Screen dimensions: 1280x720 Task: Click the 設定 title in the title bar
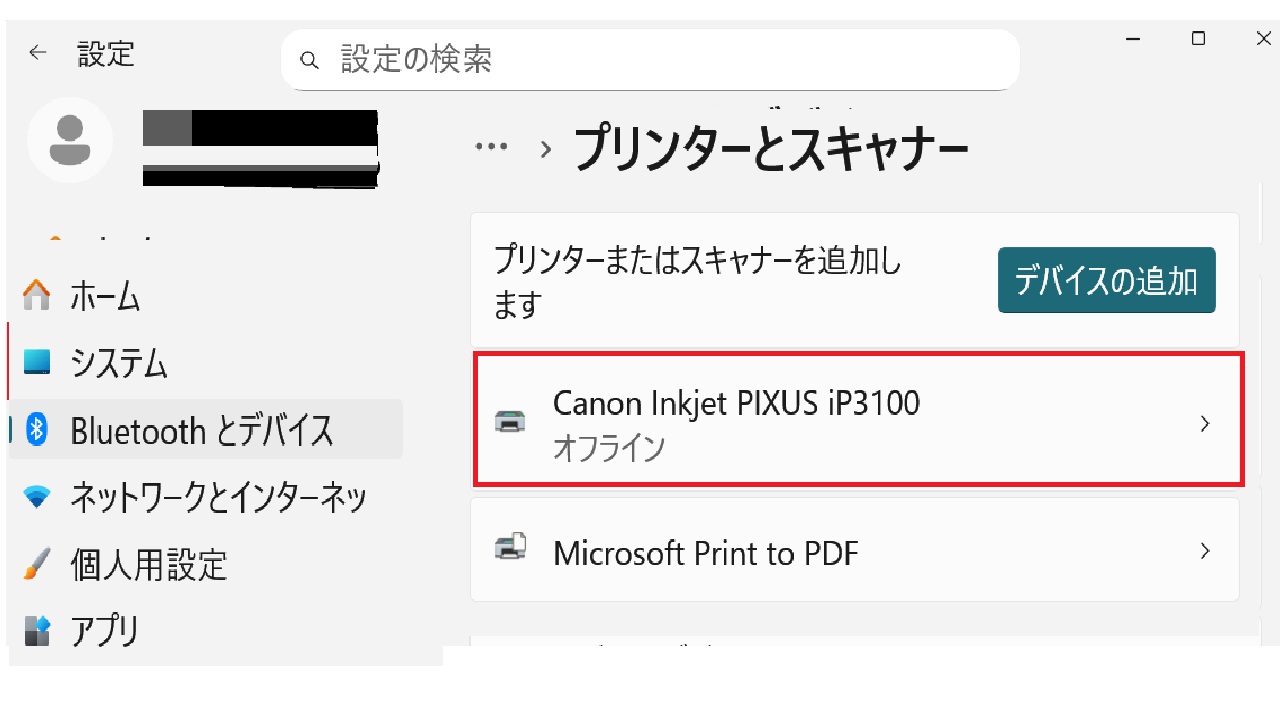coord(106,53)
